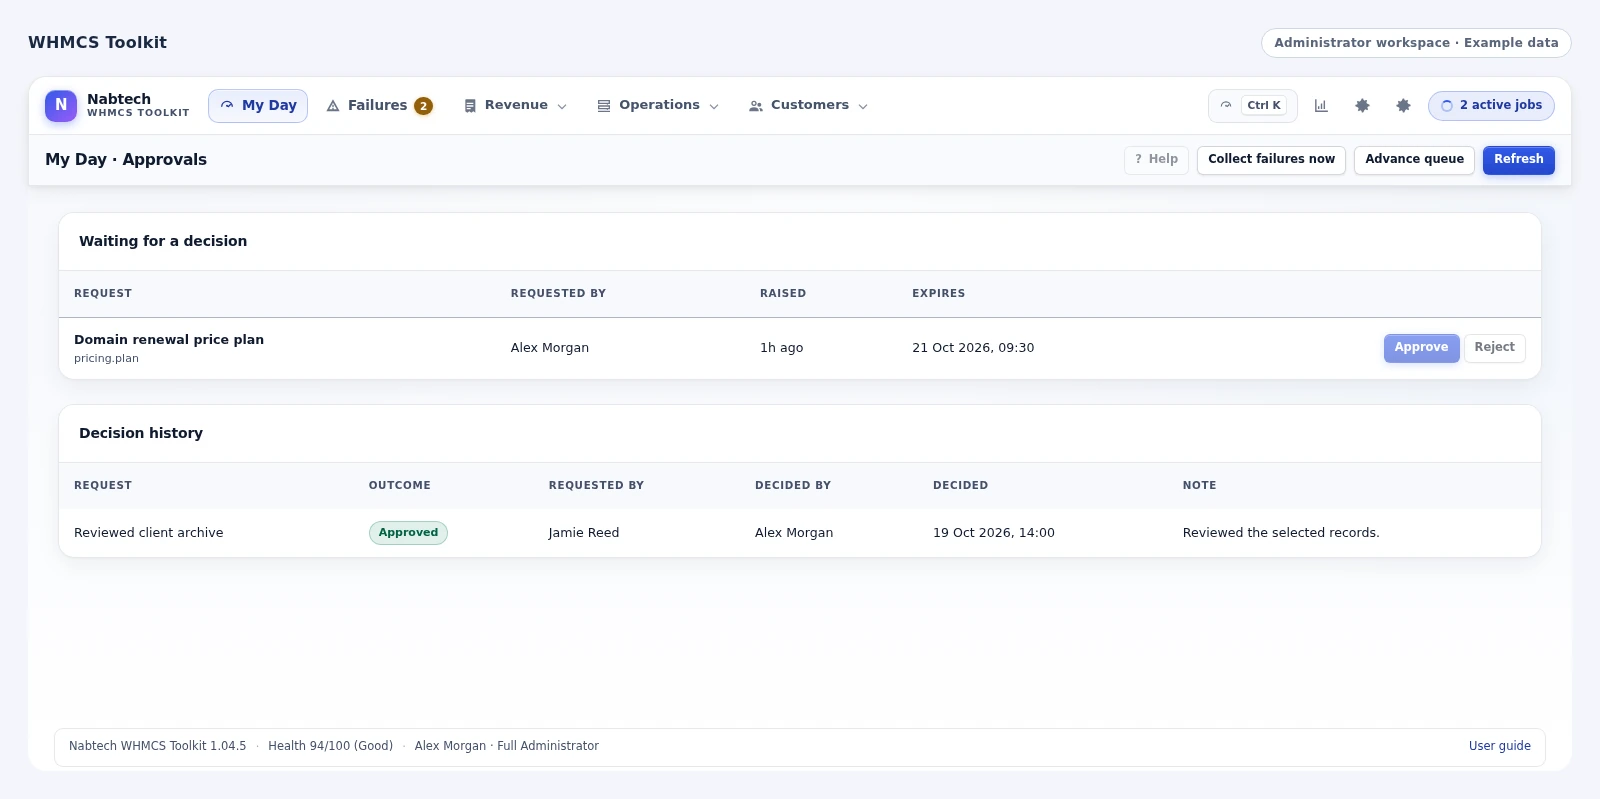Click the gear icon beside the active jobs pill

point(1403,105)
